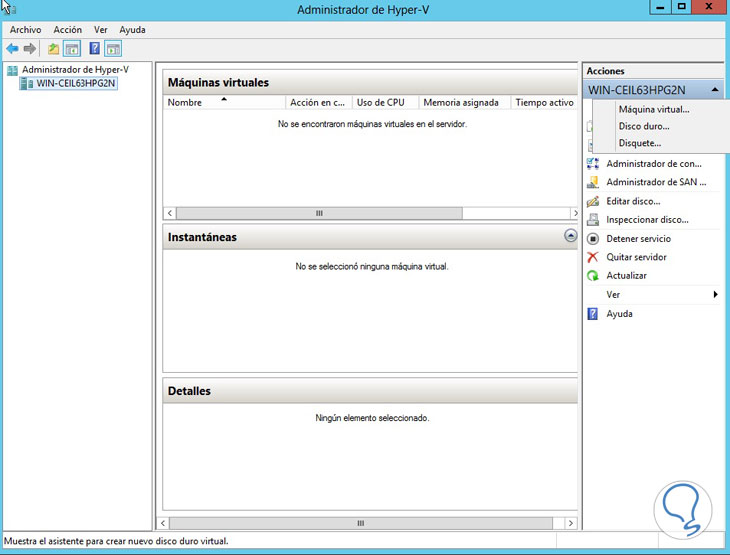Click the Máquinas virtuales section heading

(218, 82)
